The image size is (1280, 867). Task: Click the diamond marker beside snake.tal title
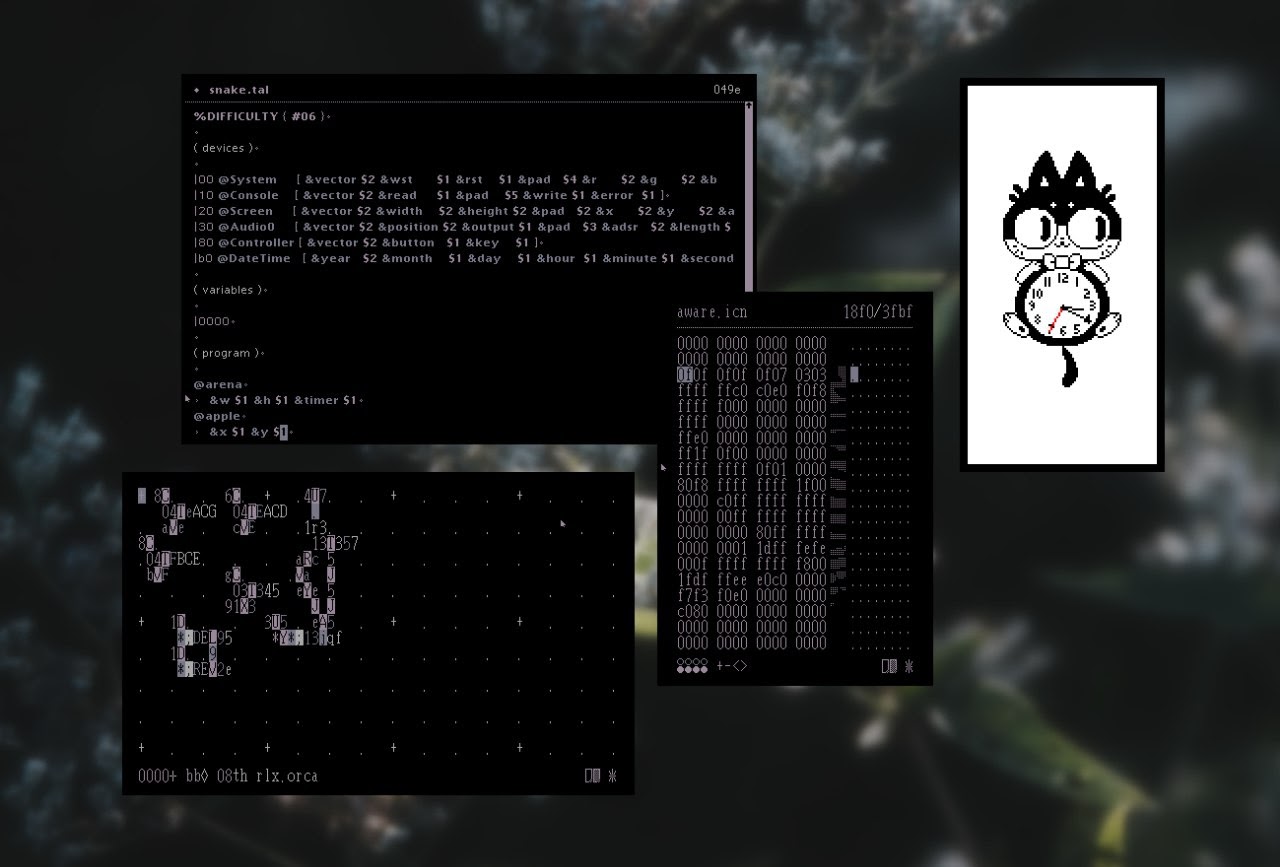(x=197, y=90)
